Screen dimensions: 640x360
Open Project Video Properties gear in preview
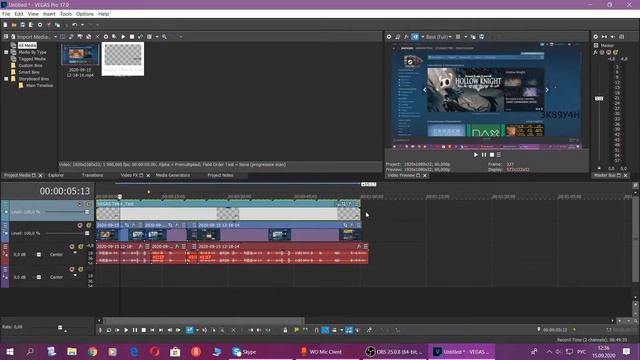[389, 37]
